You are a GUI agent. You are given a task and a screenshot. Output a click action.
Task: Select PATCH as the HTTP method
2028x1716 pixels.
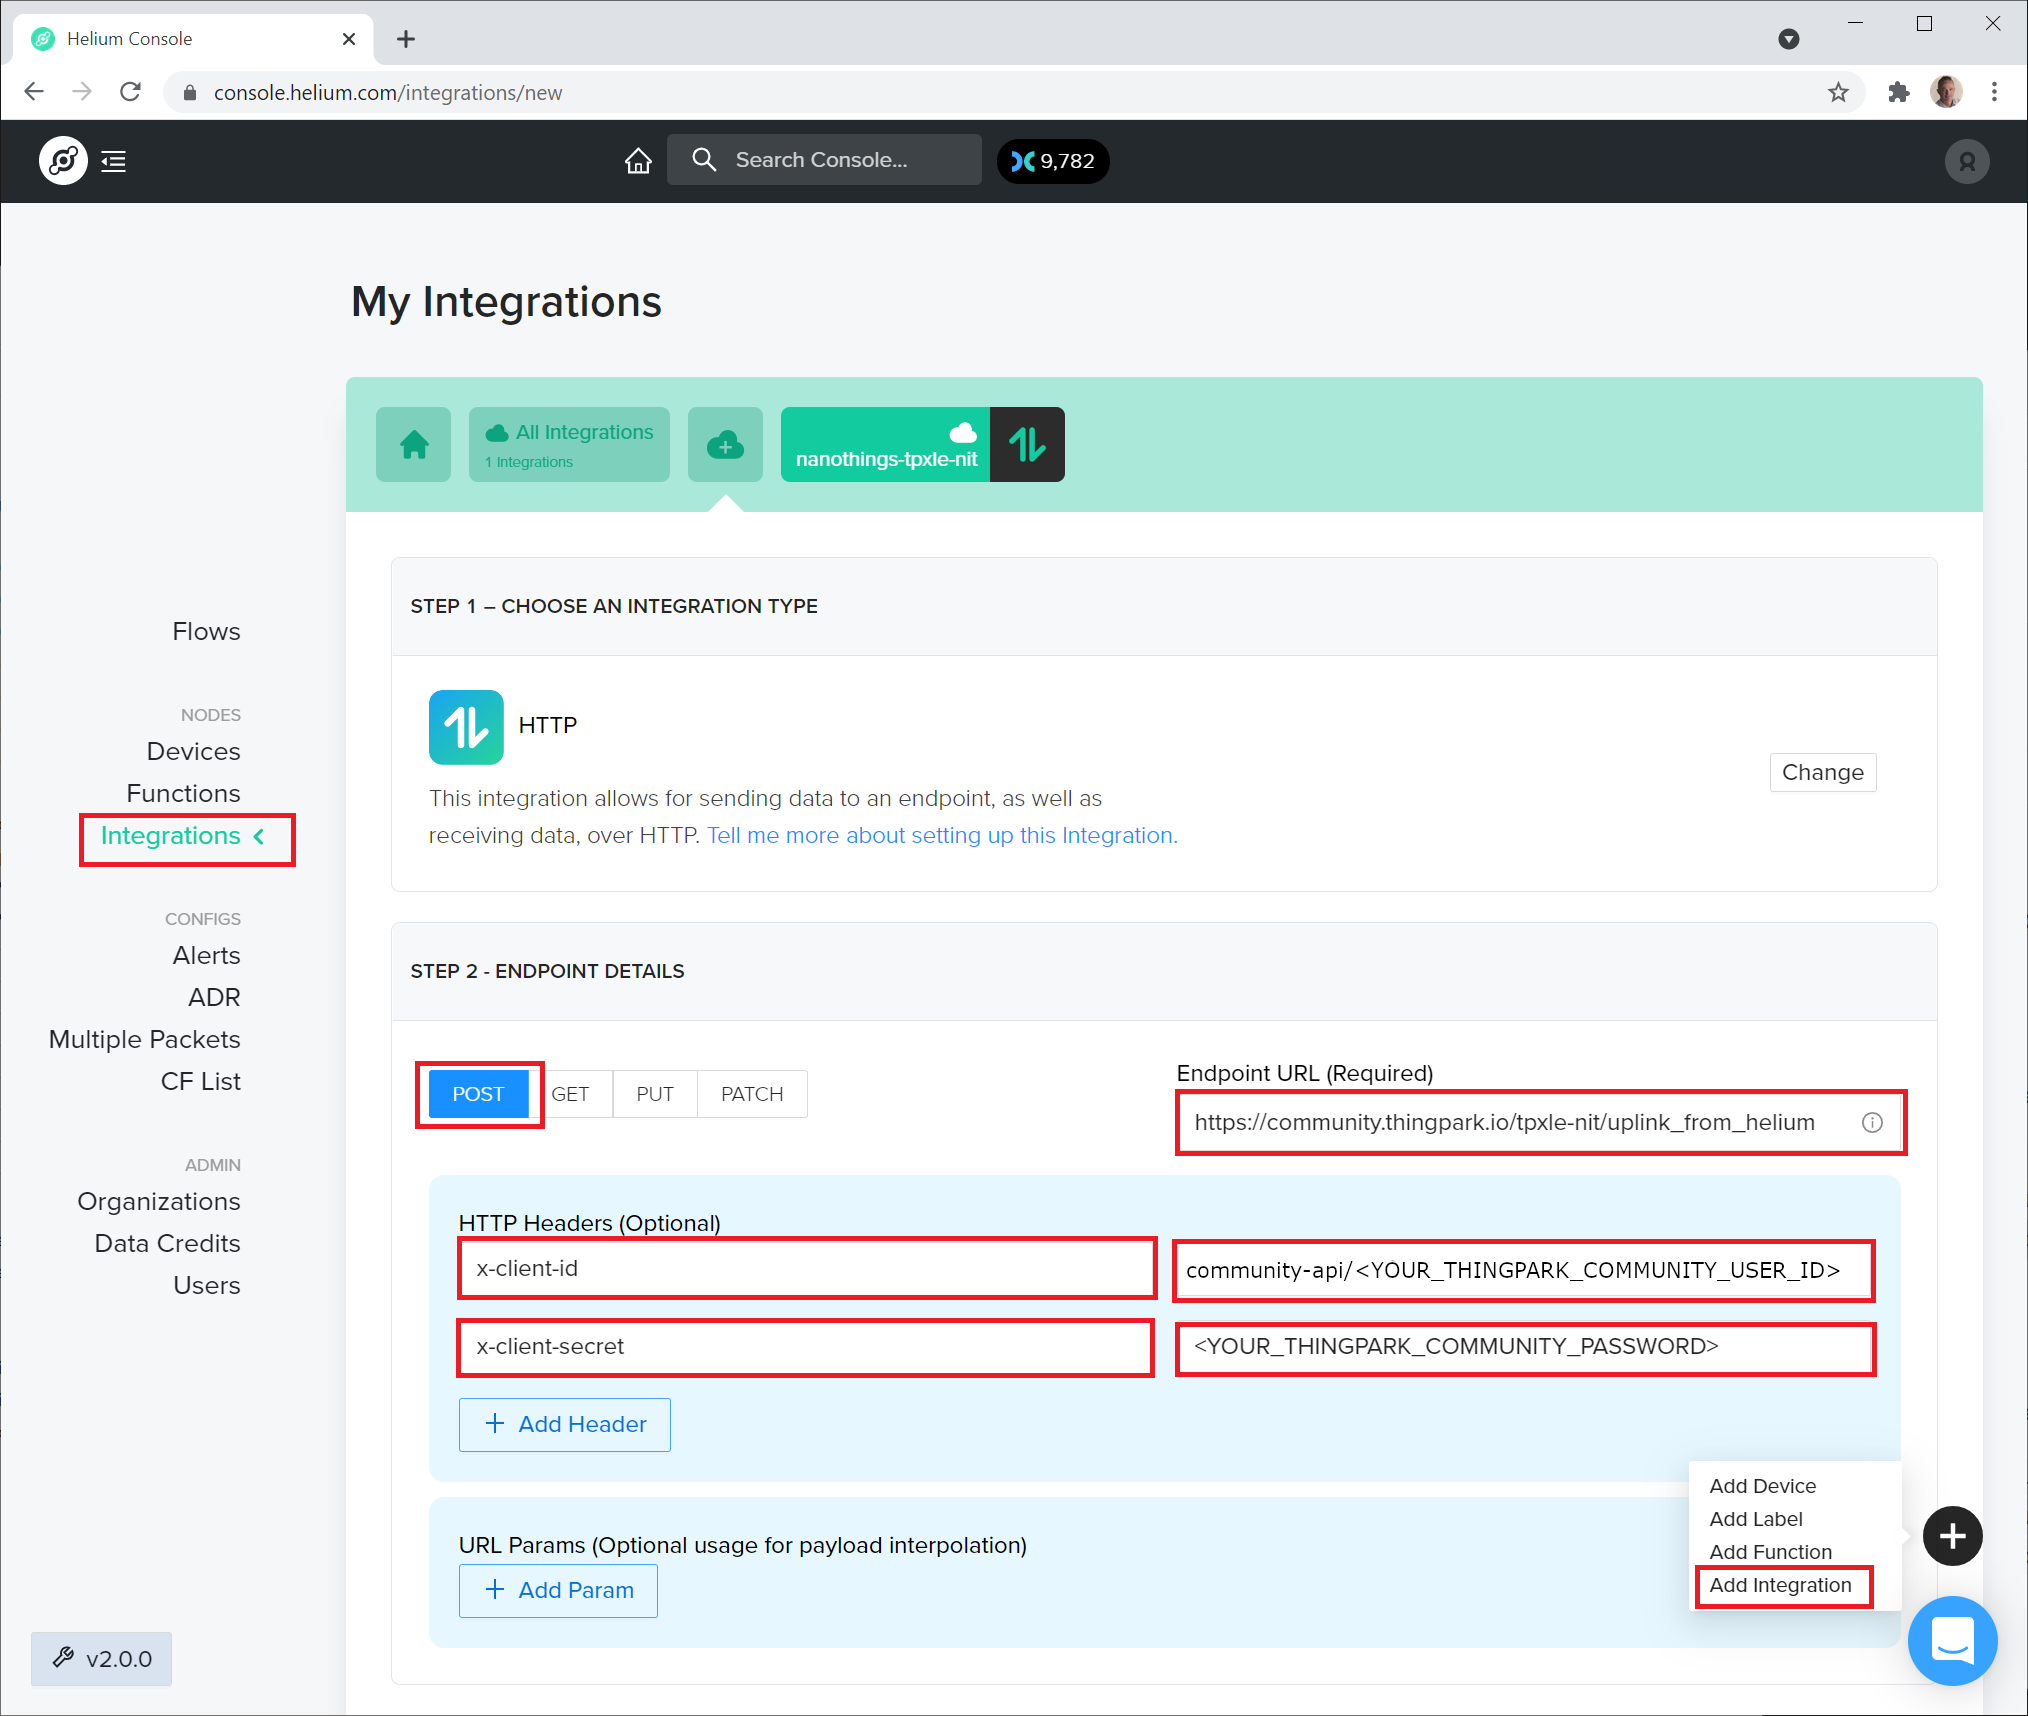tap(752, 1094)
